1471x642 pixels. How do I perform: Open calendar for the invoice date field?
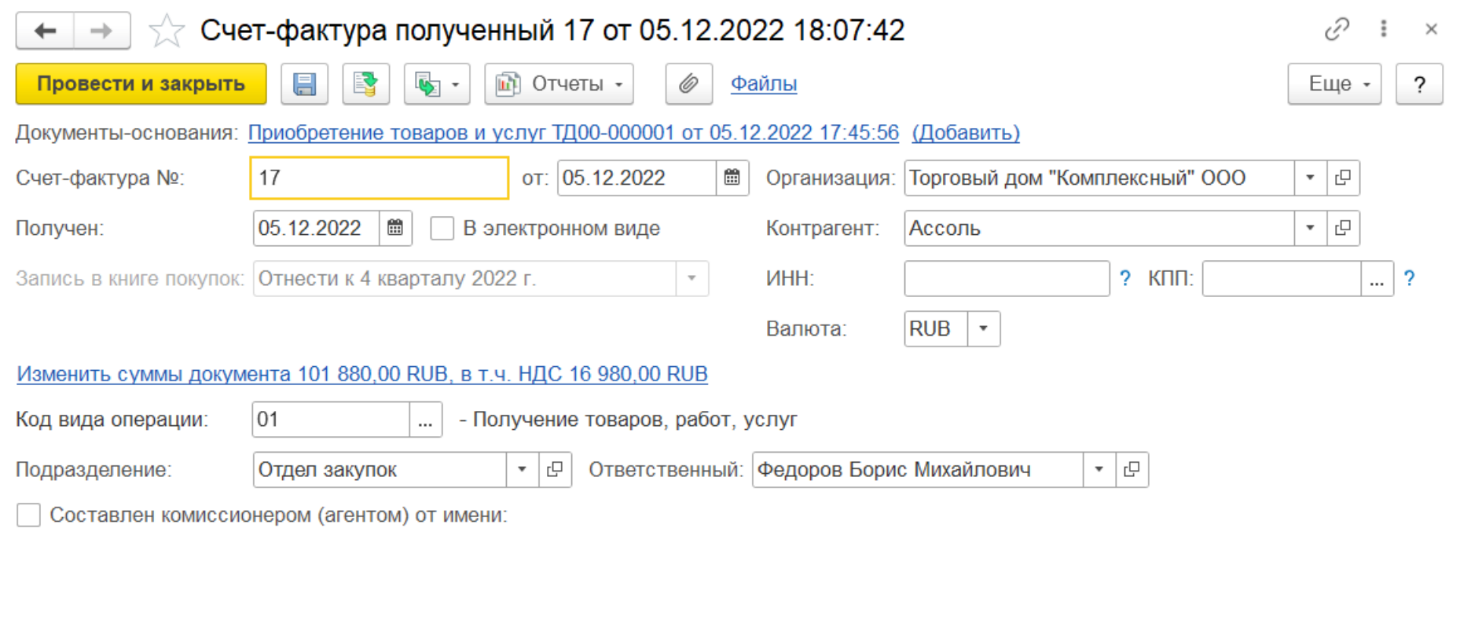point(732,178)
